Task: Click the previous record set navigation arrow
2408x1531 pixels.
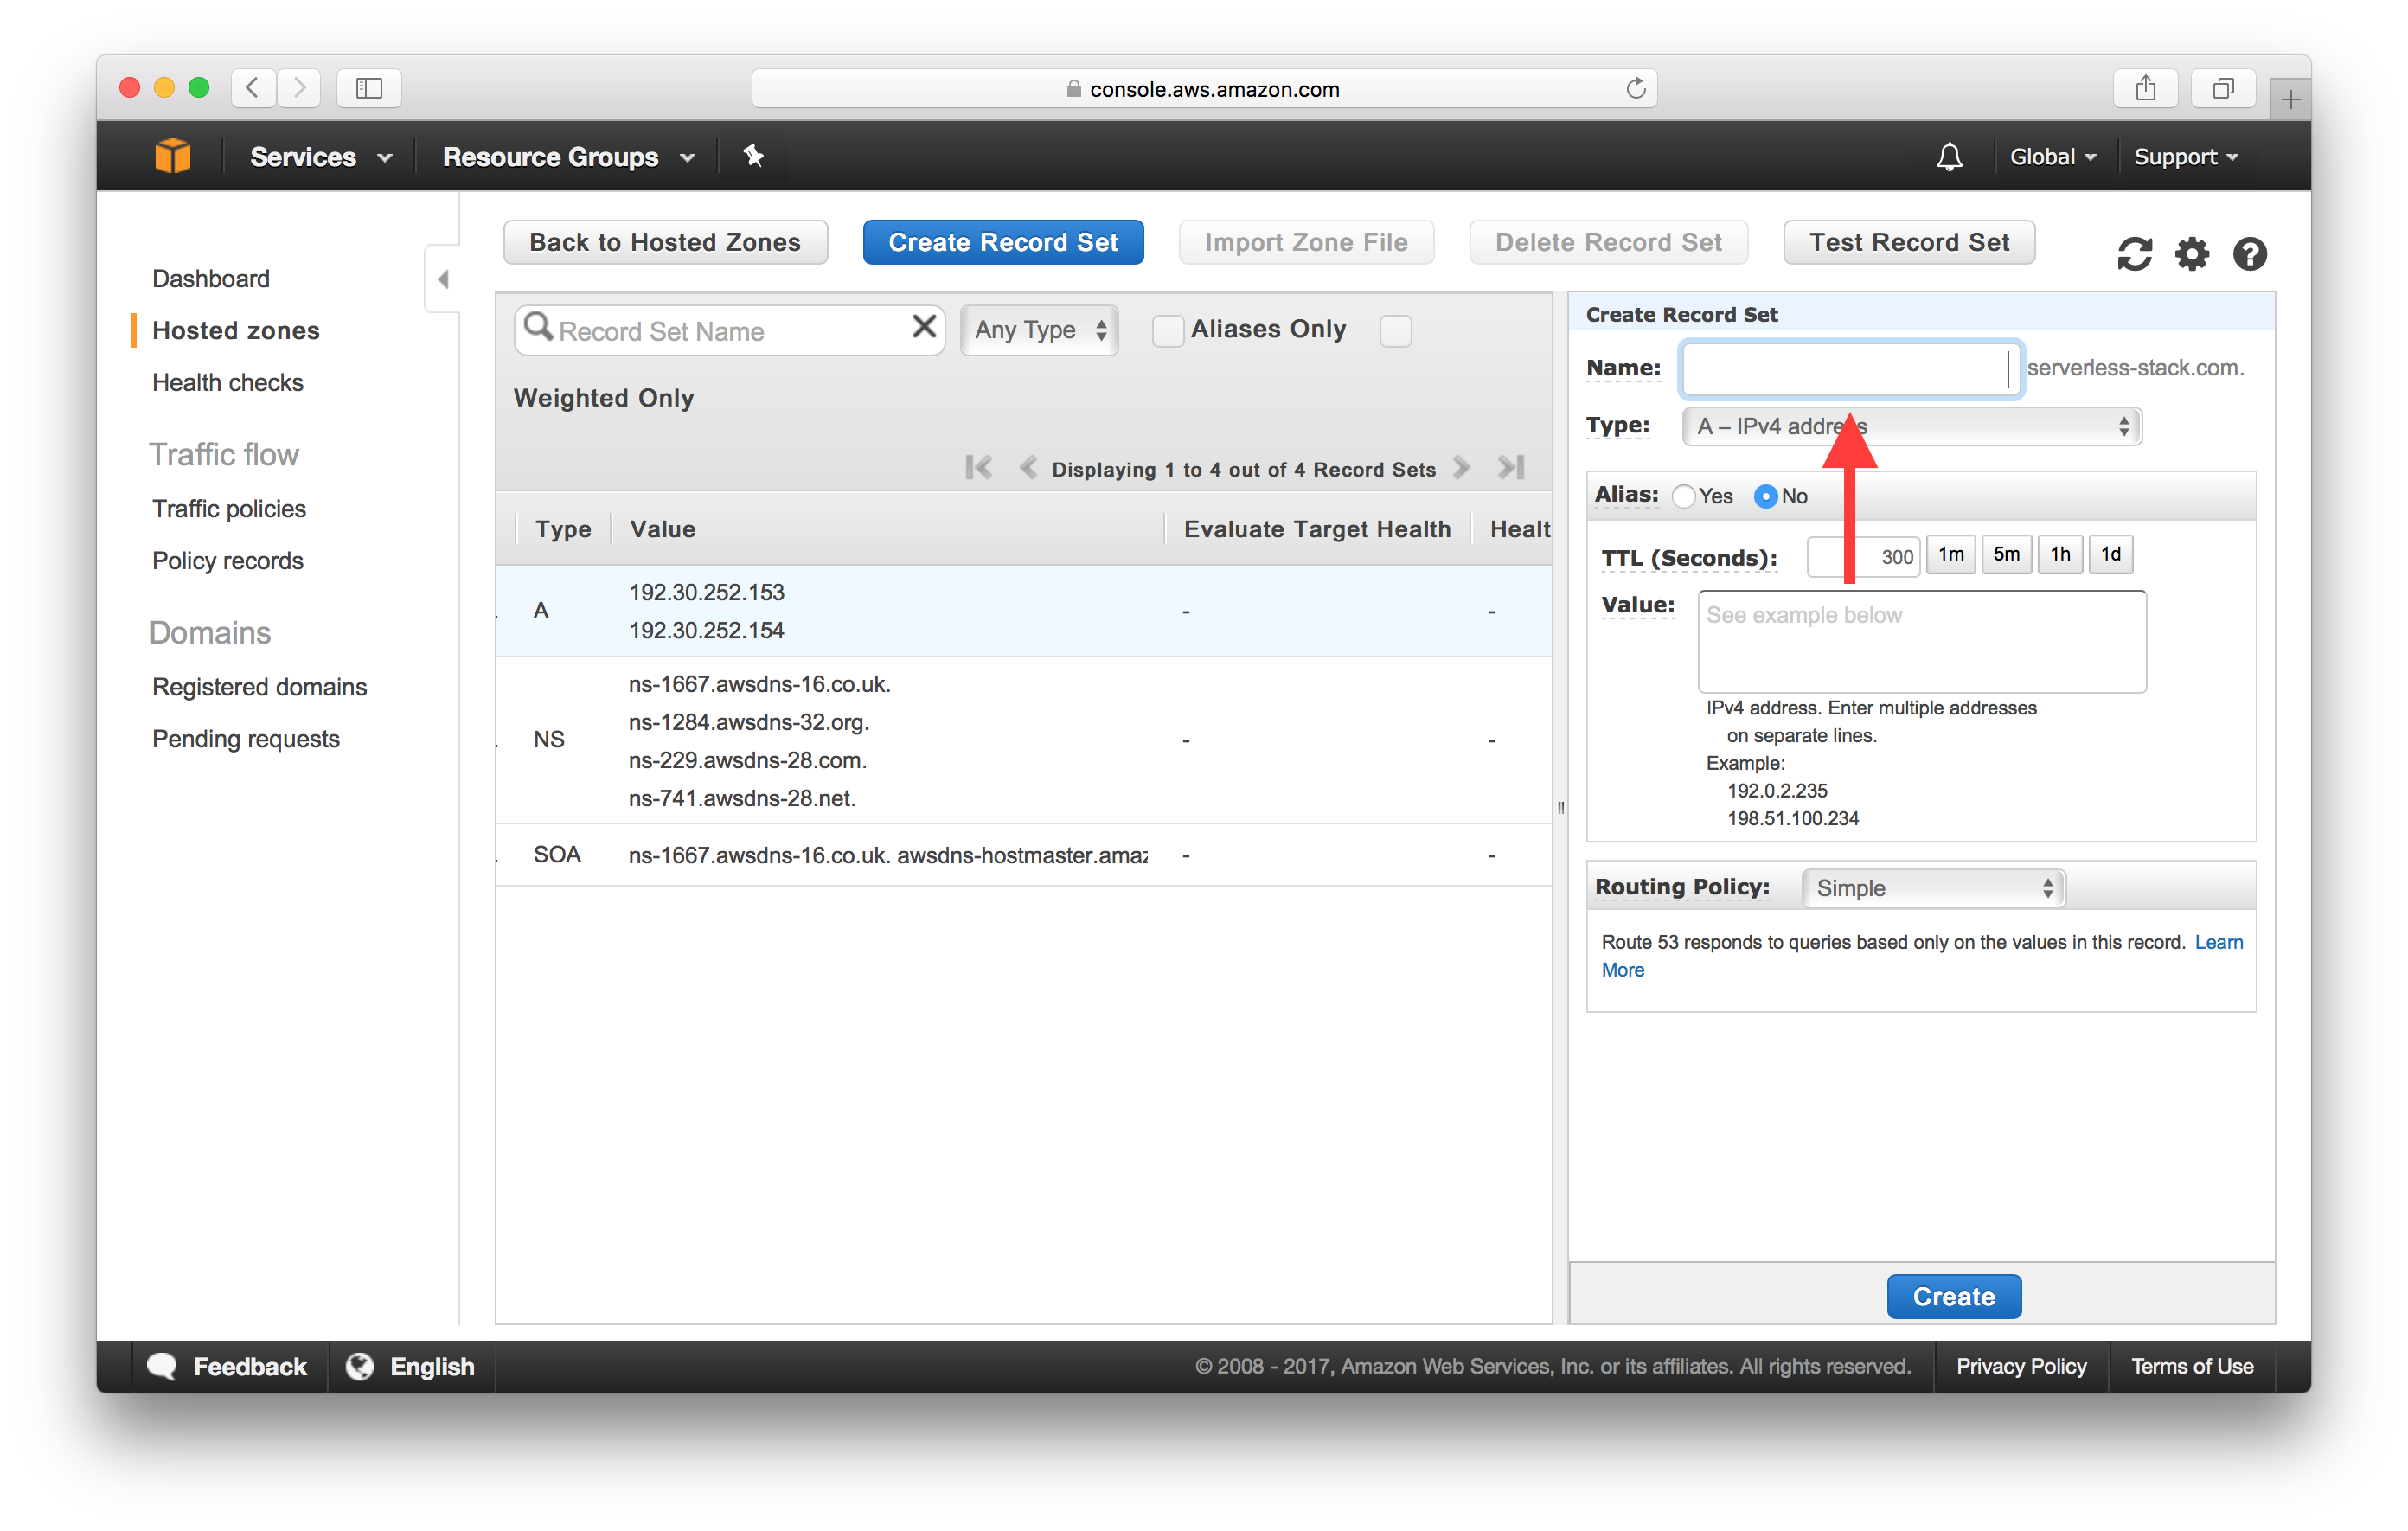Action: [x=1015, y=471]
